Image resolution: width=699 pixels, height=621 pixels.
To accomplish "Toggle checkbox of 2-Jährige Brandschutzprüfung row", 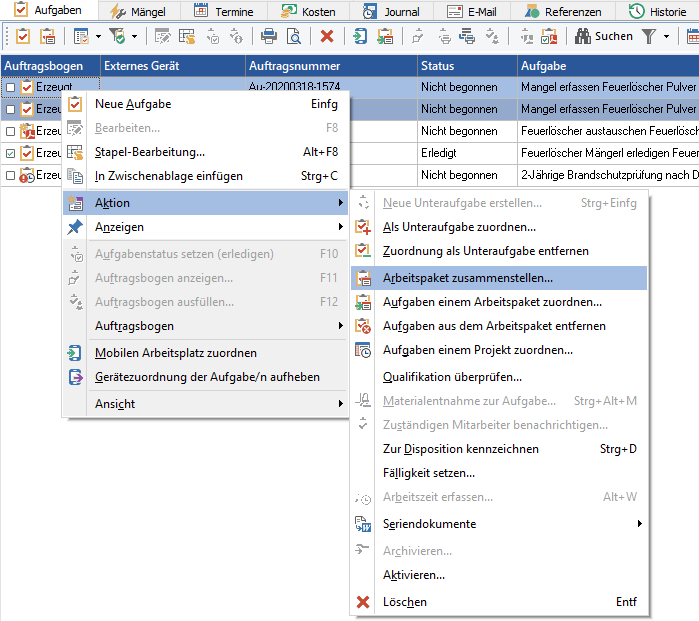I will 10,175.
